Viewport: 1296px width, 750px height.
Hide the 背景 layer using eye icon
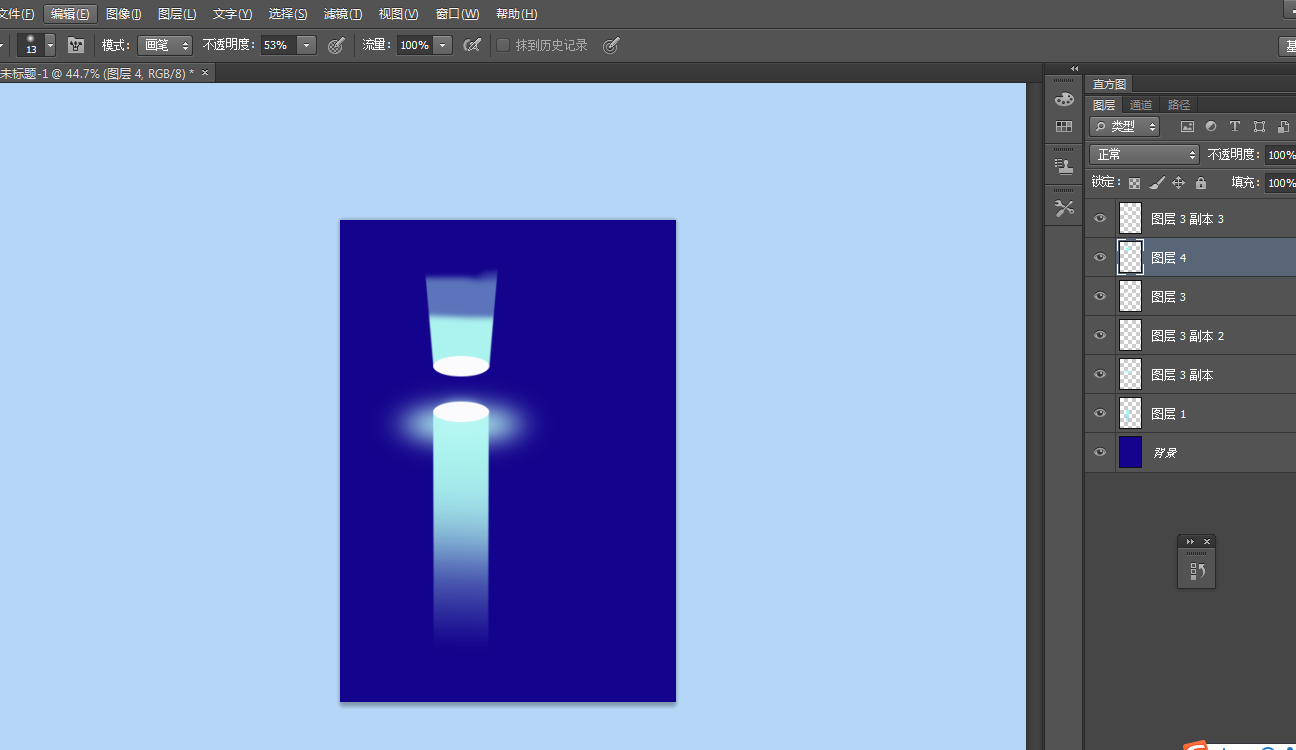coord(1100,452)
